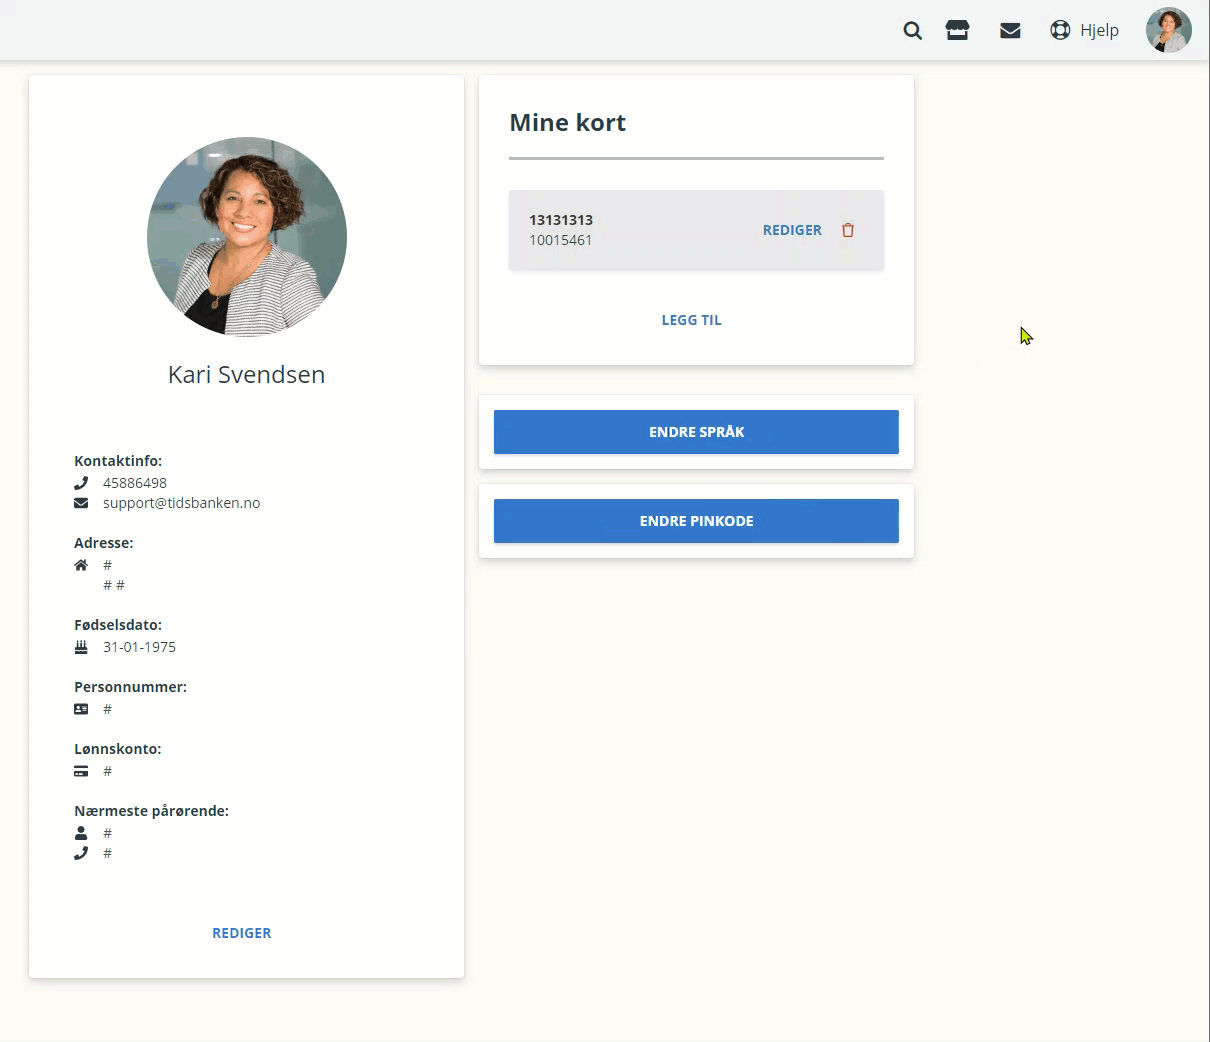Click the Personnummer label
Viewport: 1210px width, 1042px height.
tap(130, 687)
